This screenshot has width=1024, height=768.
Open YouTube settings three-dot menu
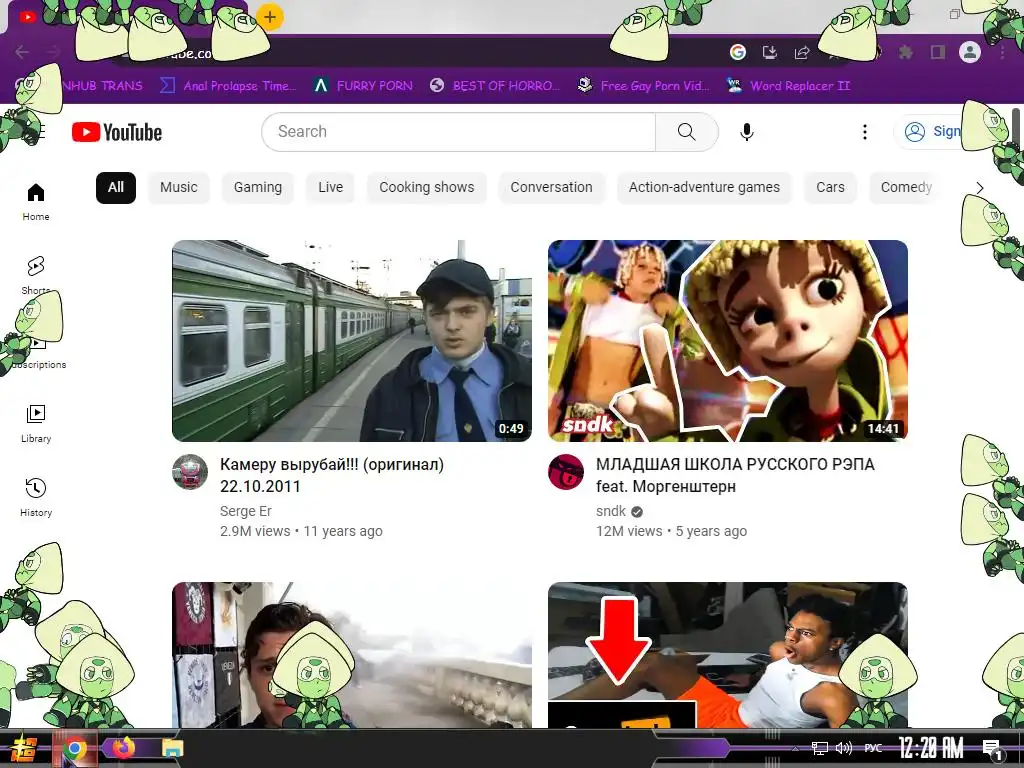point(865,132)
